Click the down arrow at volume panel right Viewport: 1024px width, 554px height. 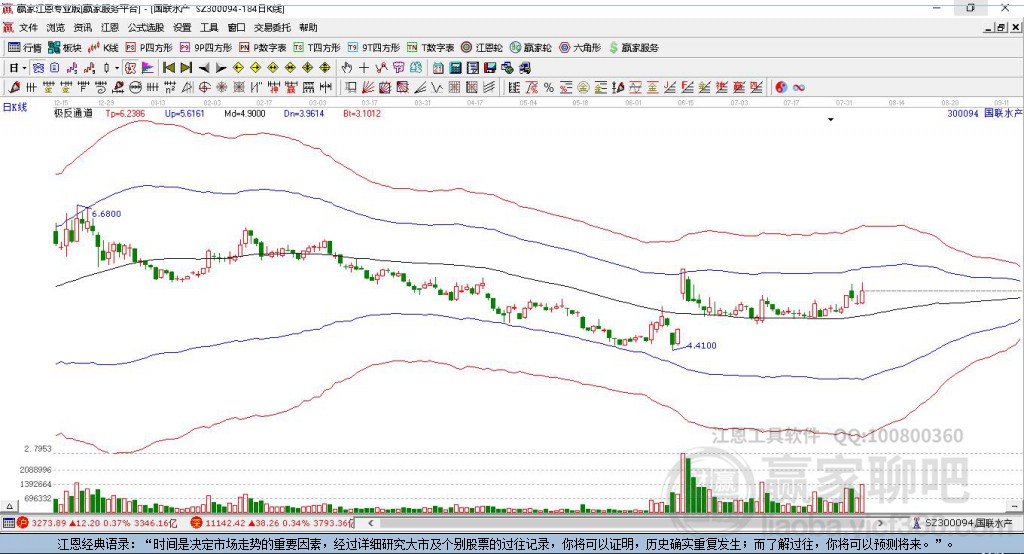1015,506
